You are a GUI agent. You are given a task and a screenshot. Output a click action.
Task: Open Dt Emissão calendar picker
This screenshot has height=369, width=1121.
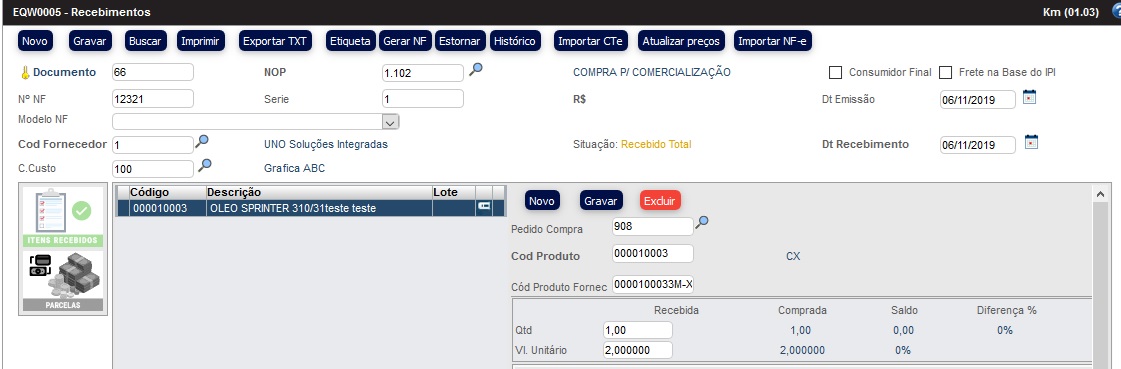pyautogui.click(x=1029, y=97)
